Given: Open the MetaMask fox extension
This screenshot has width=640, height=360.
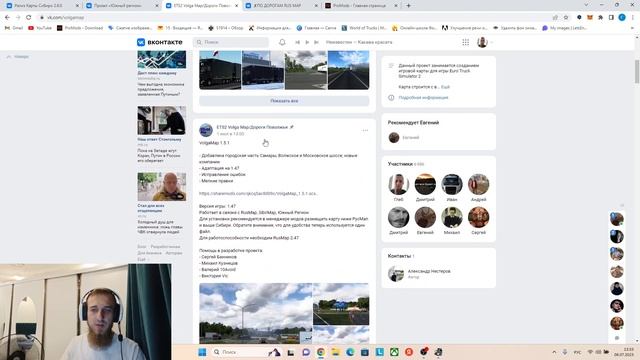Looking at the screenshot, I should click(590, 18).
